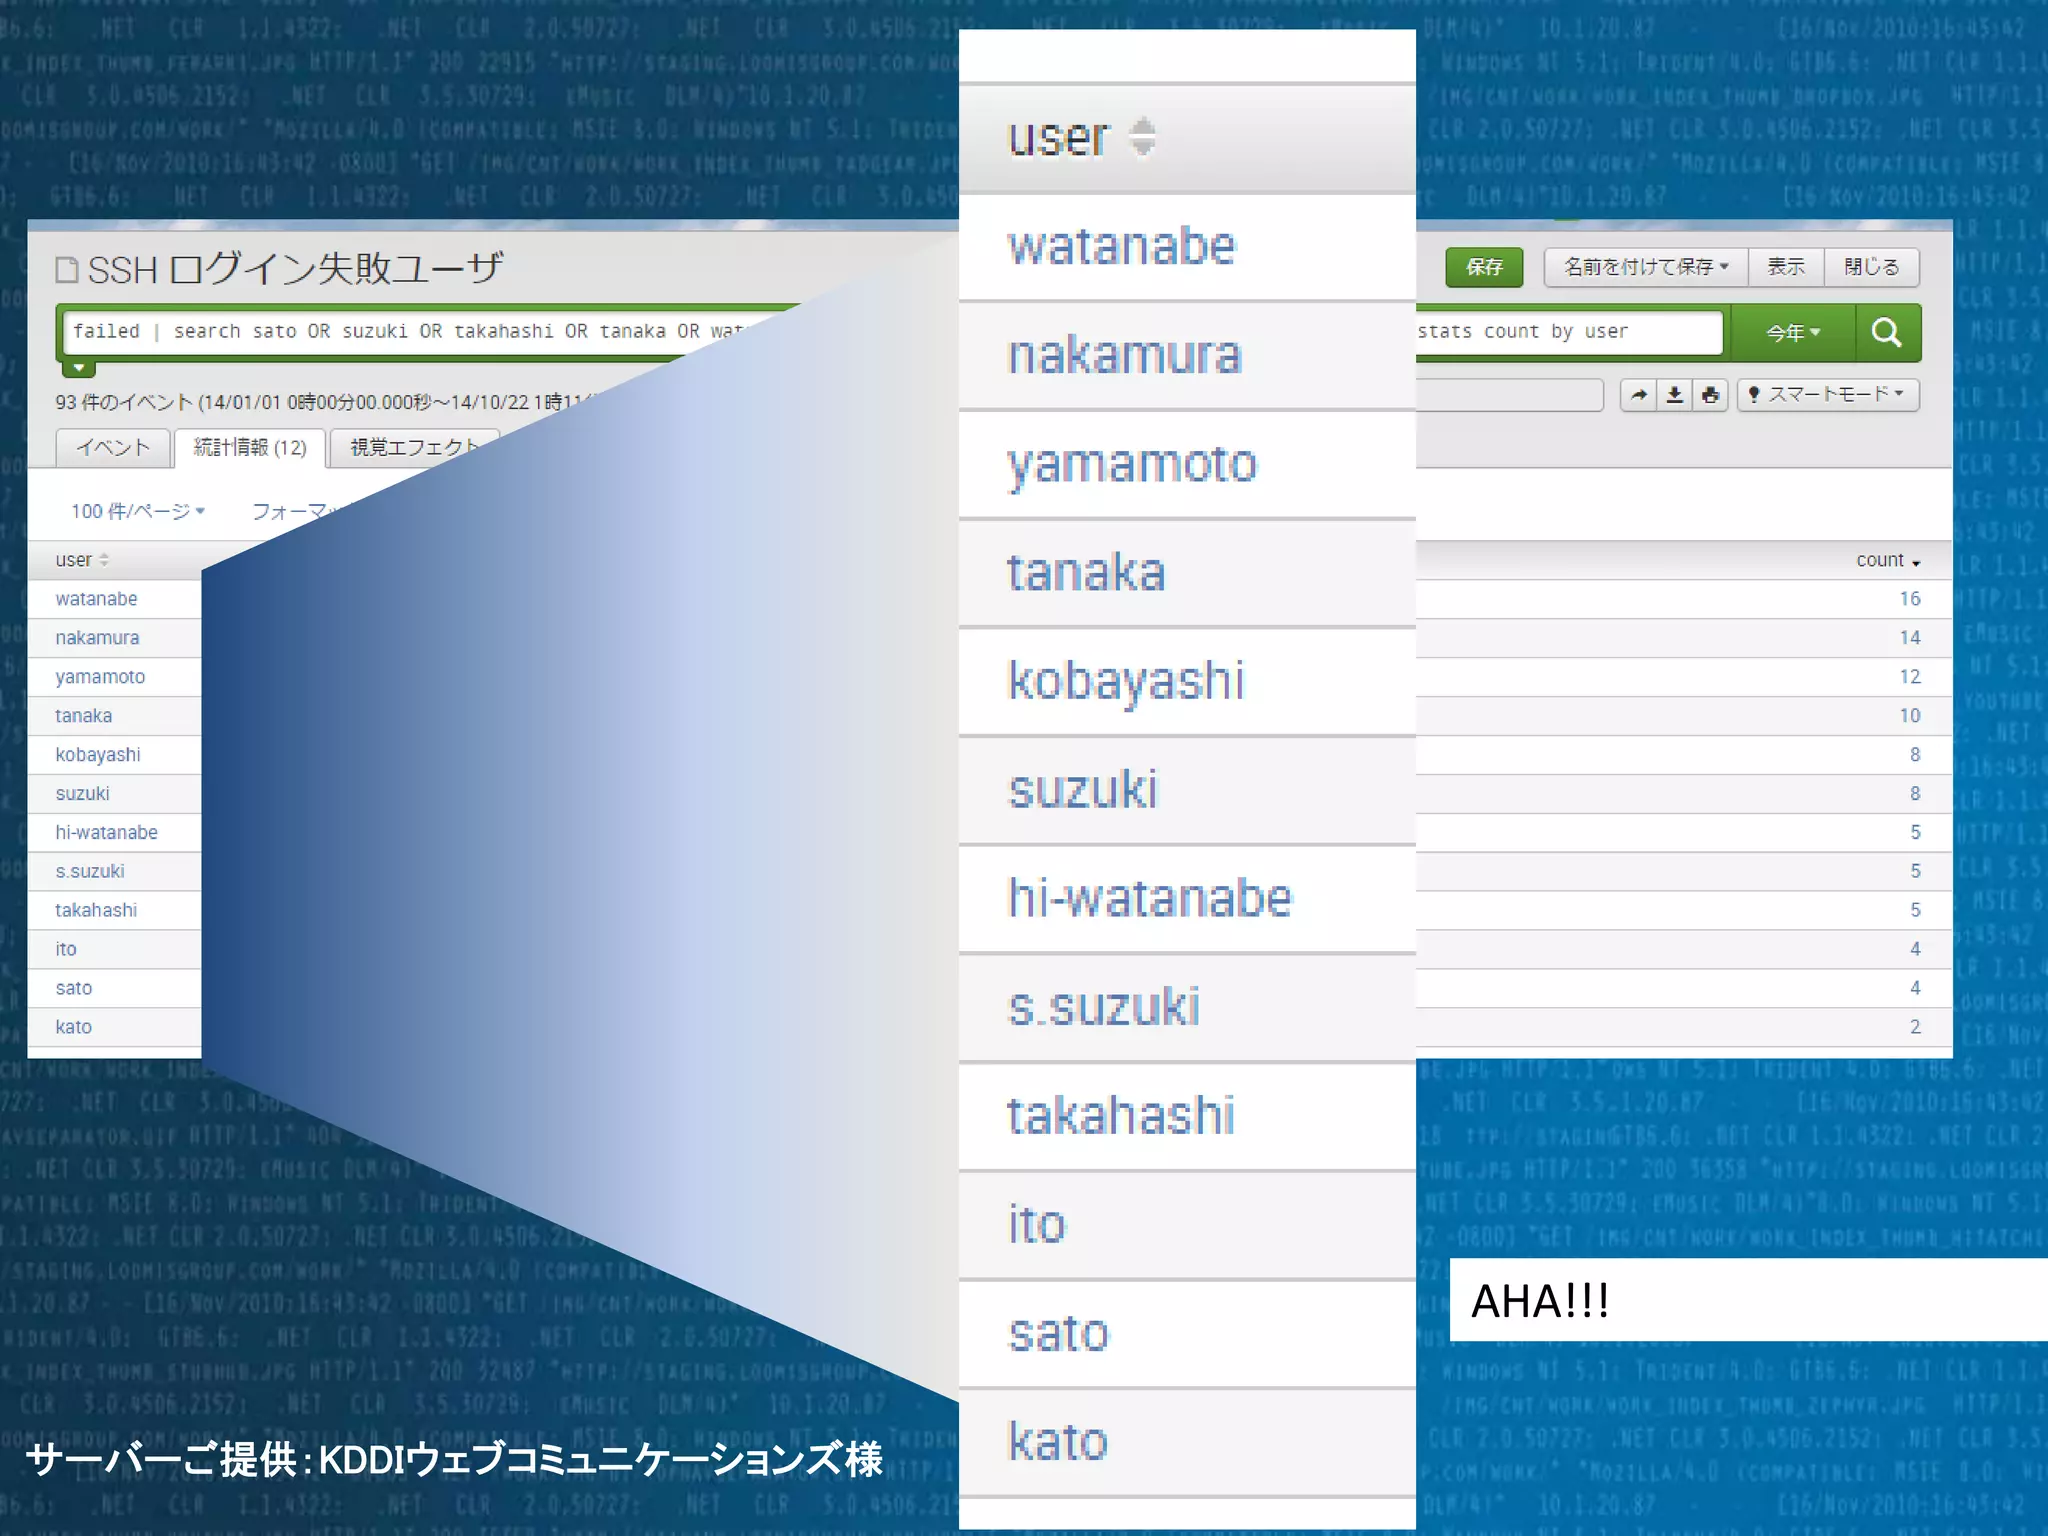Click into the search query field starting with failed

pos(420,332)
